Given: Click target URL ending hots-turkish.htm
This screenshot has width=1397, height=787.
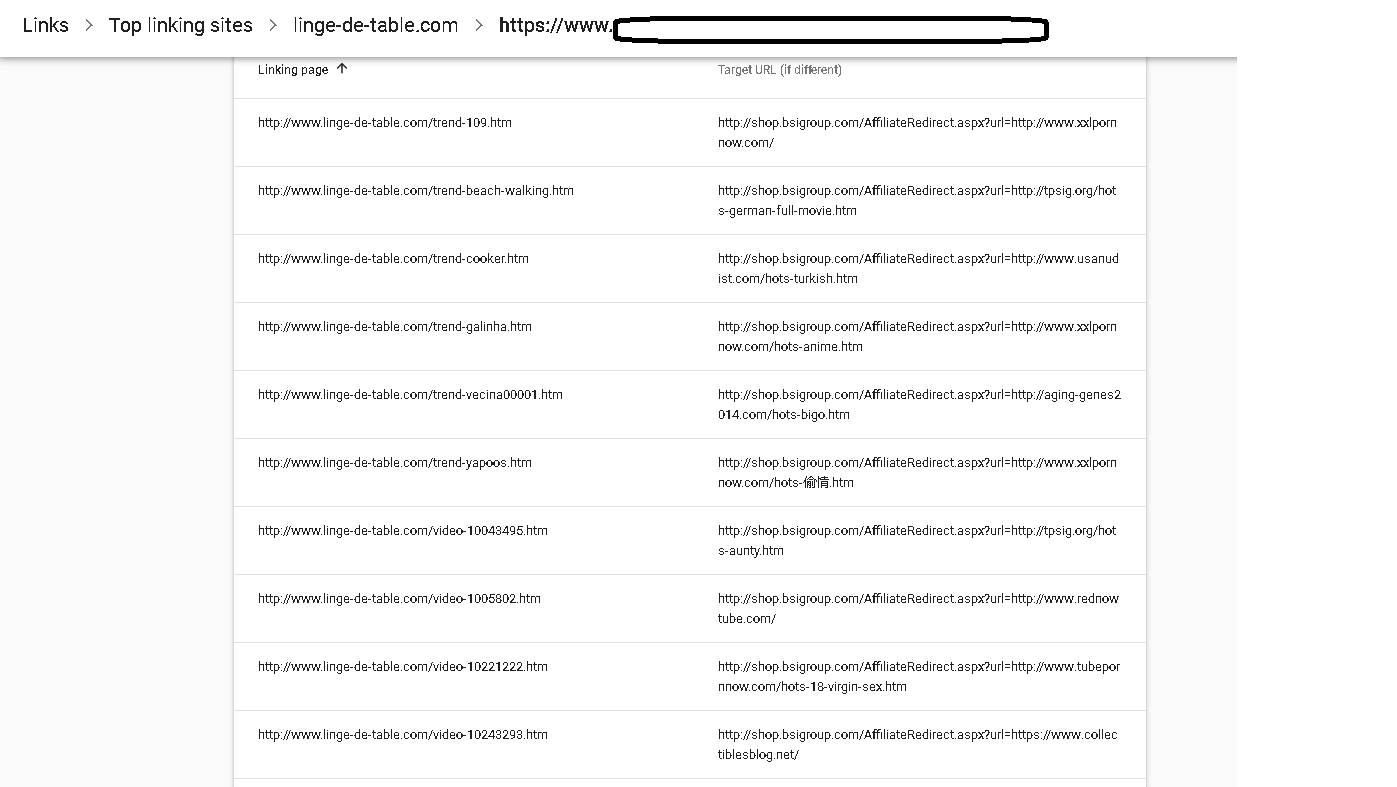Looking at the screenshot, I should click(x=918, y=269).
